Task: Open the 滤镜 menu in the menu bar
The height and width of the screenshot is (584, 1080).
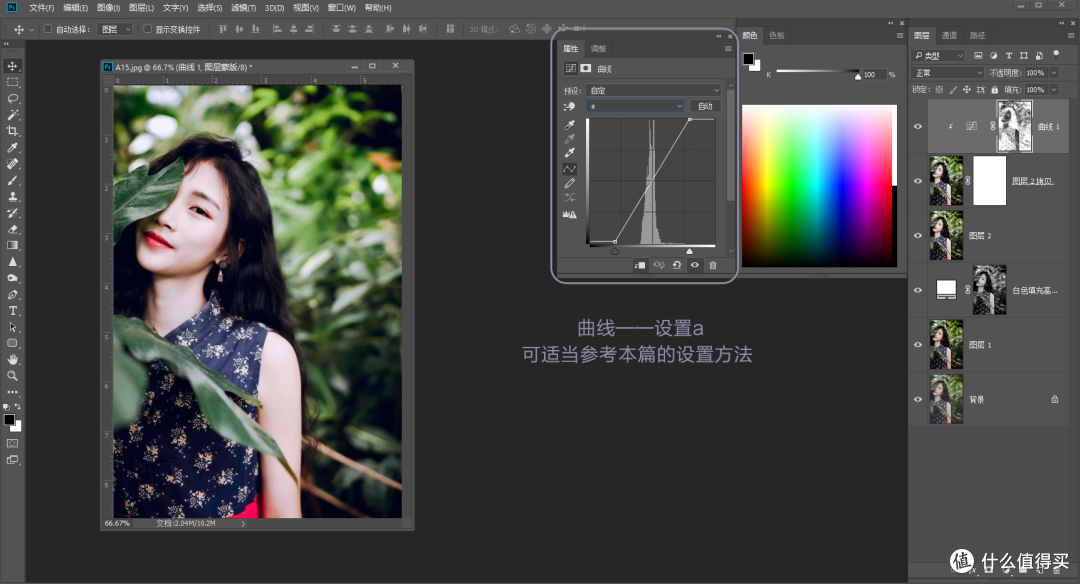Action: (240, 8)
